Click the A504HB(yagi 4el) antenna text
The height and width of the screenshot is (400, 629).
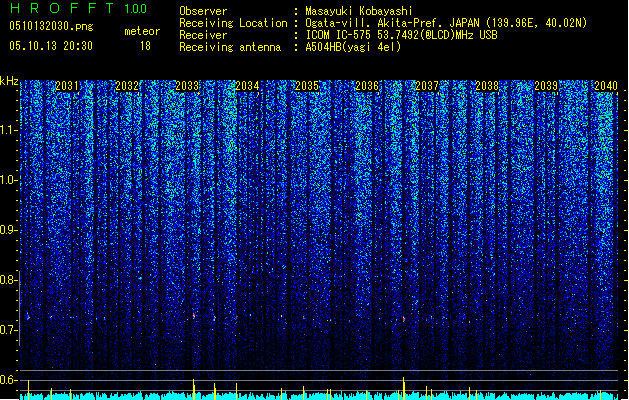[x=353, y=47]
